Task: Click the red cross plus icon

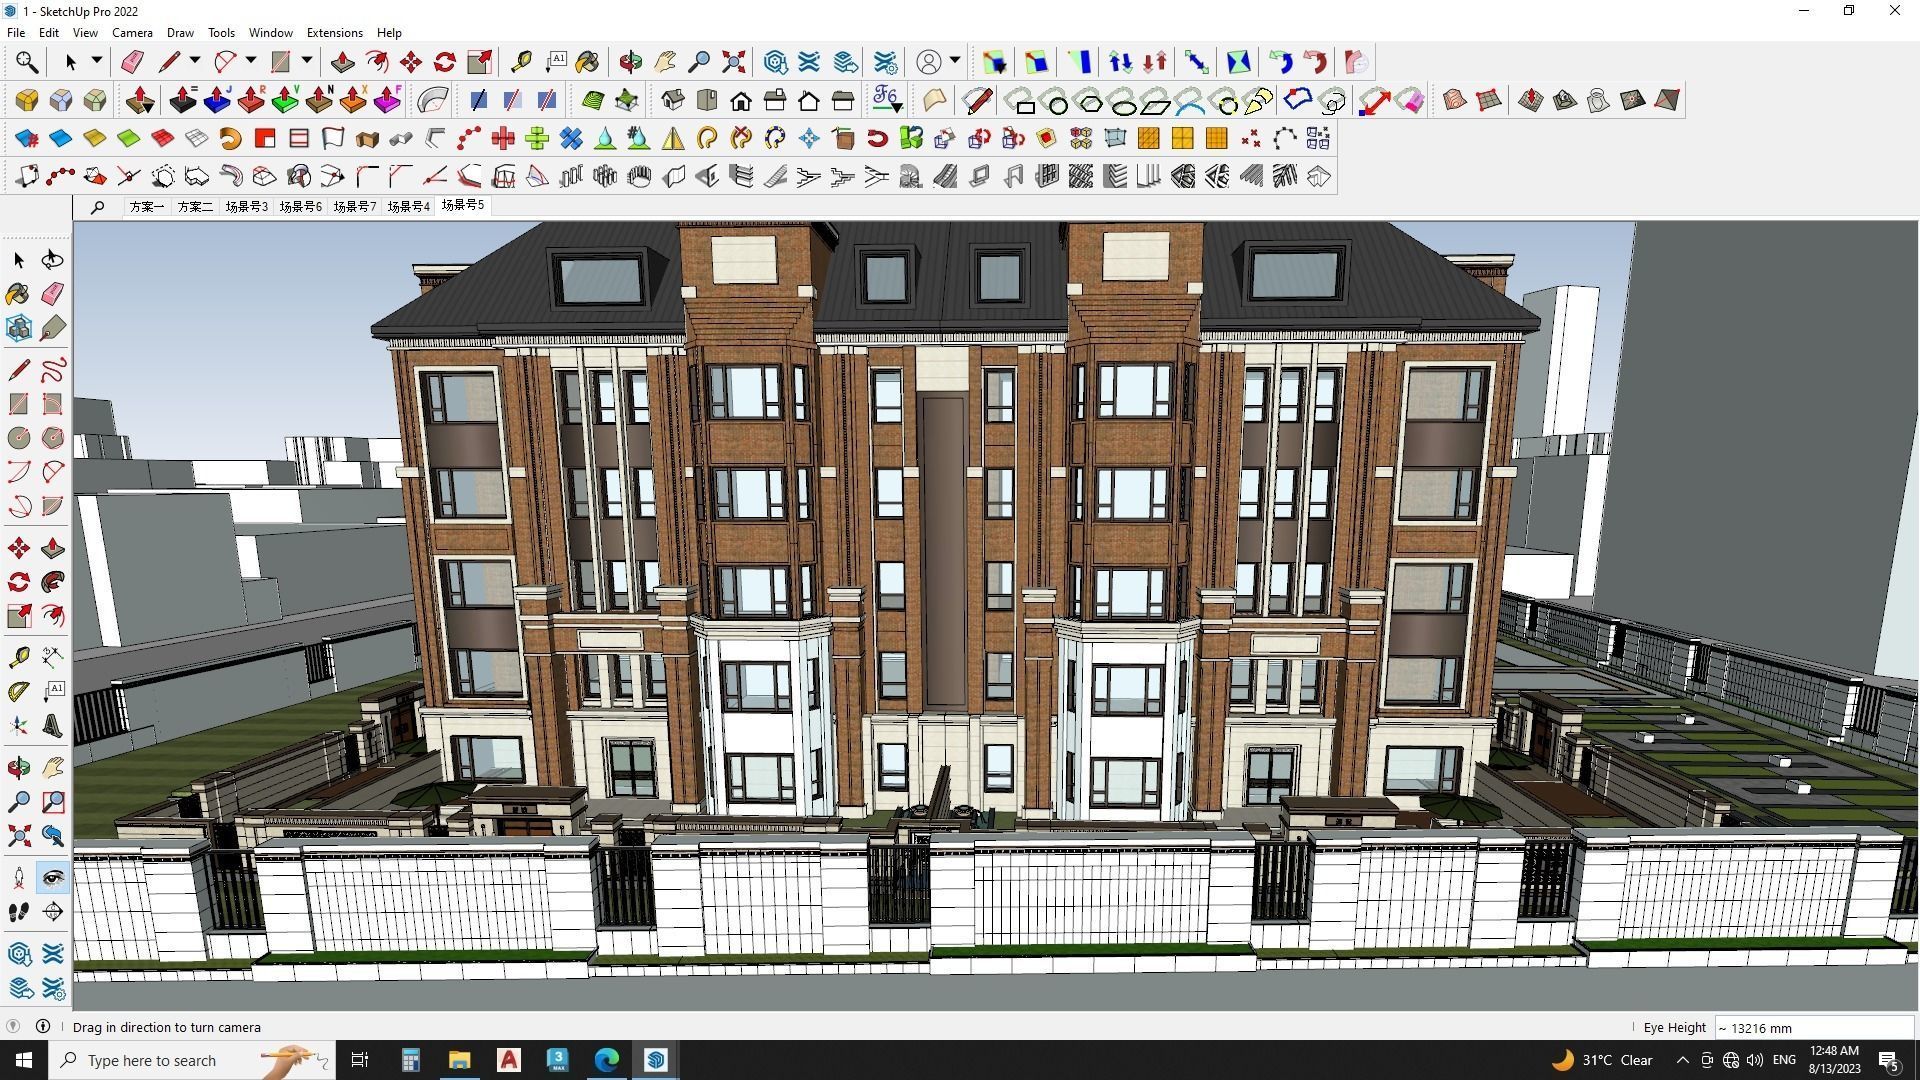Action: pos(503,138)
